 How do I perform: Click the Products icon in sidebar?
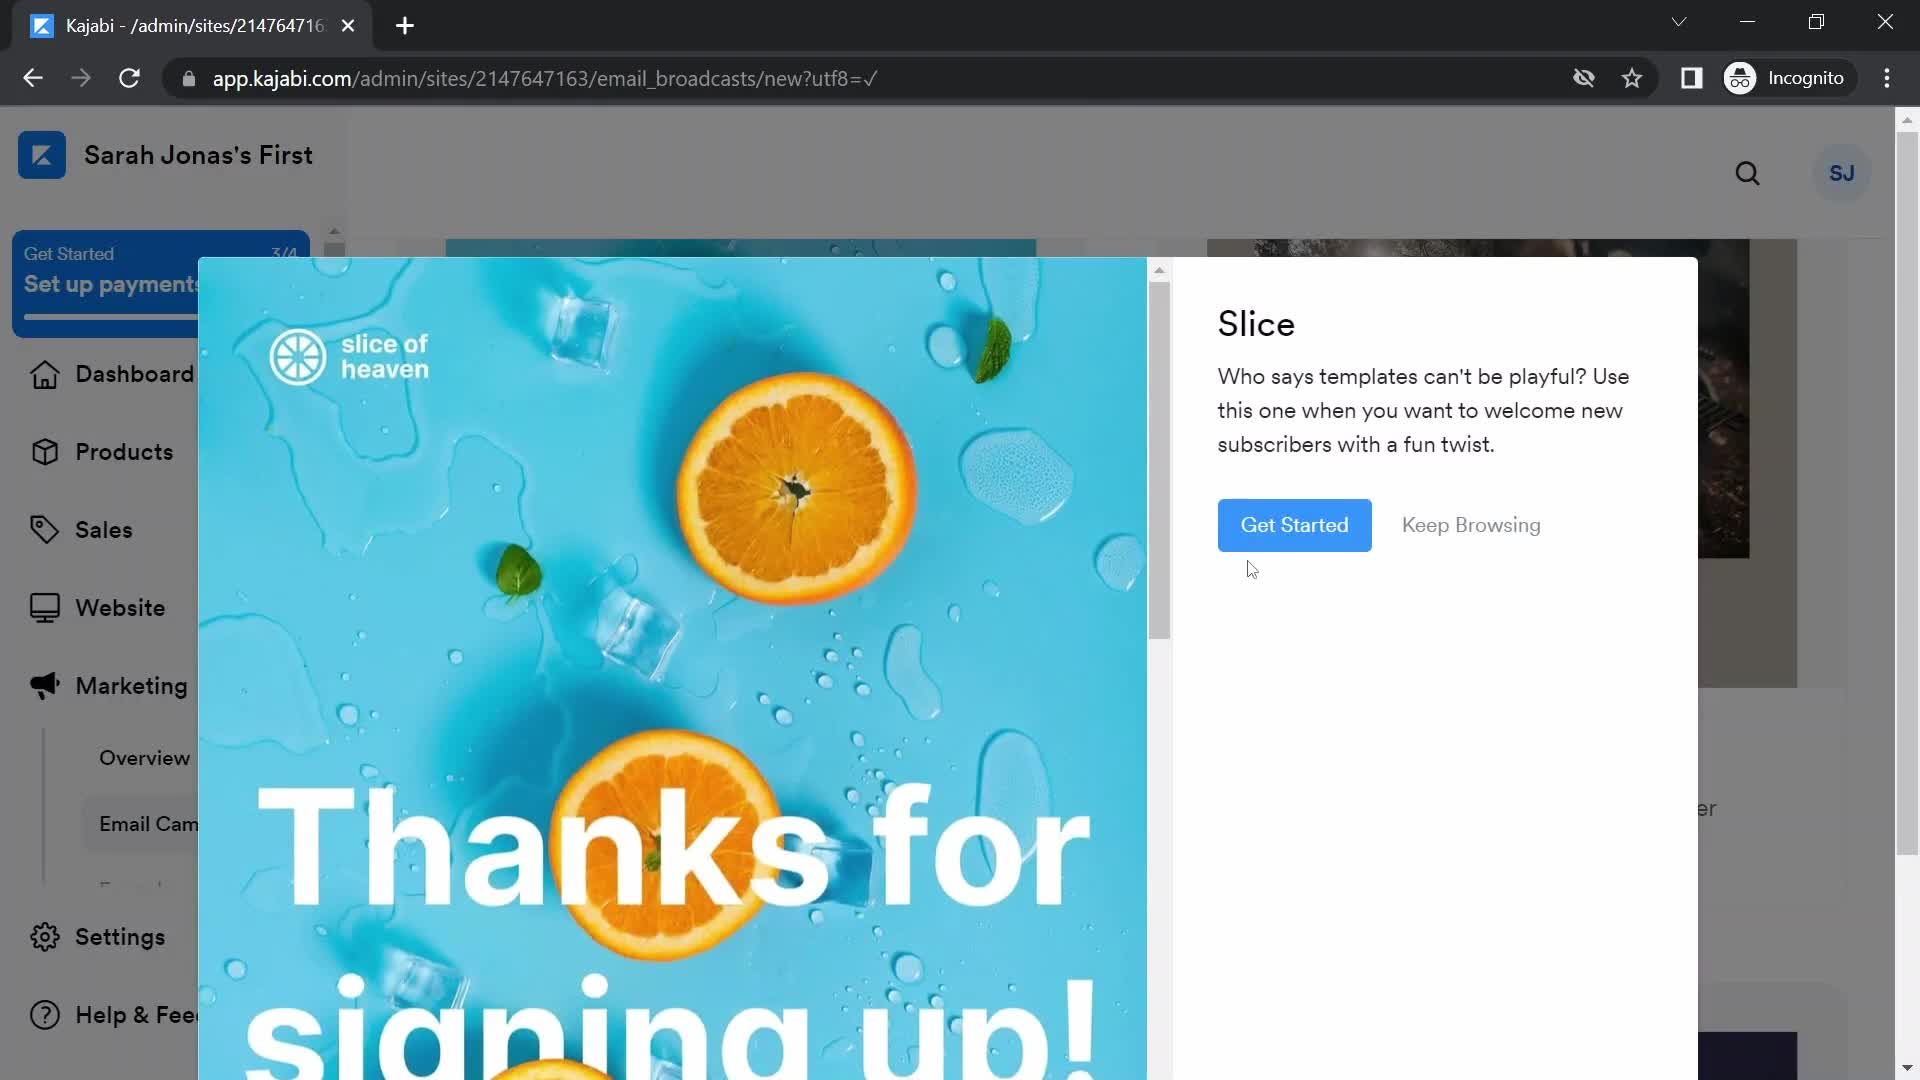tap(45, 451)
